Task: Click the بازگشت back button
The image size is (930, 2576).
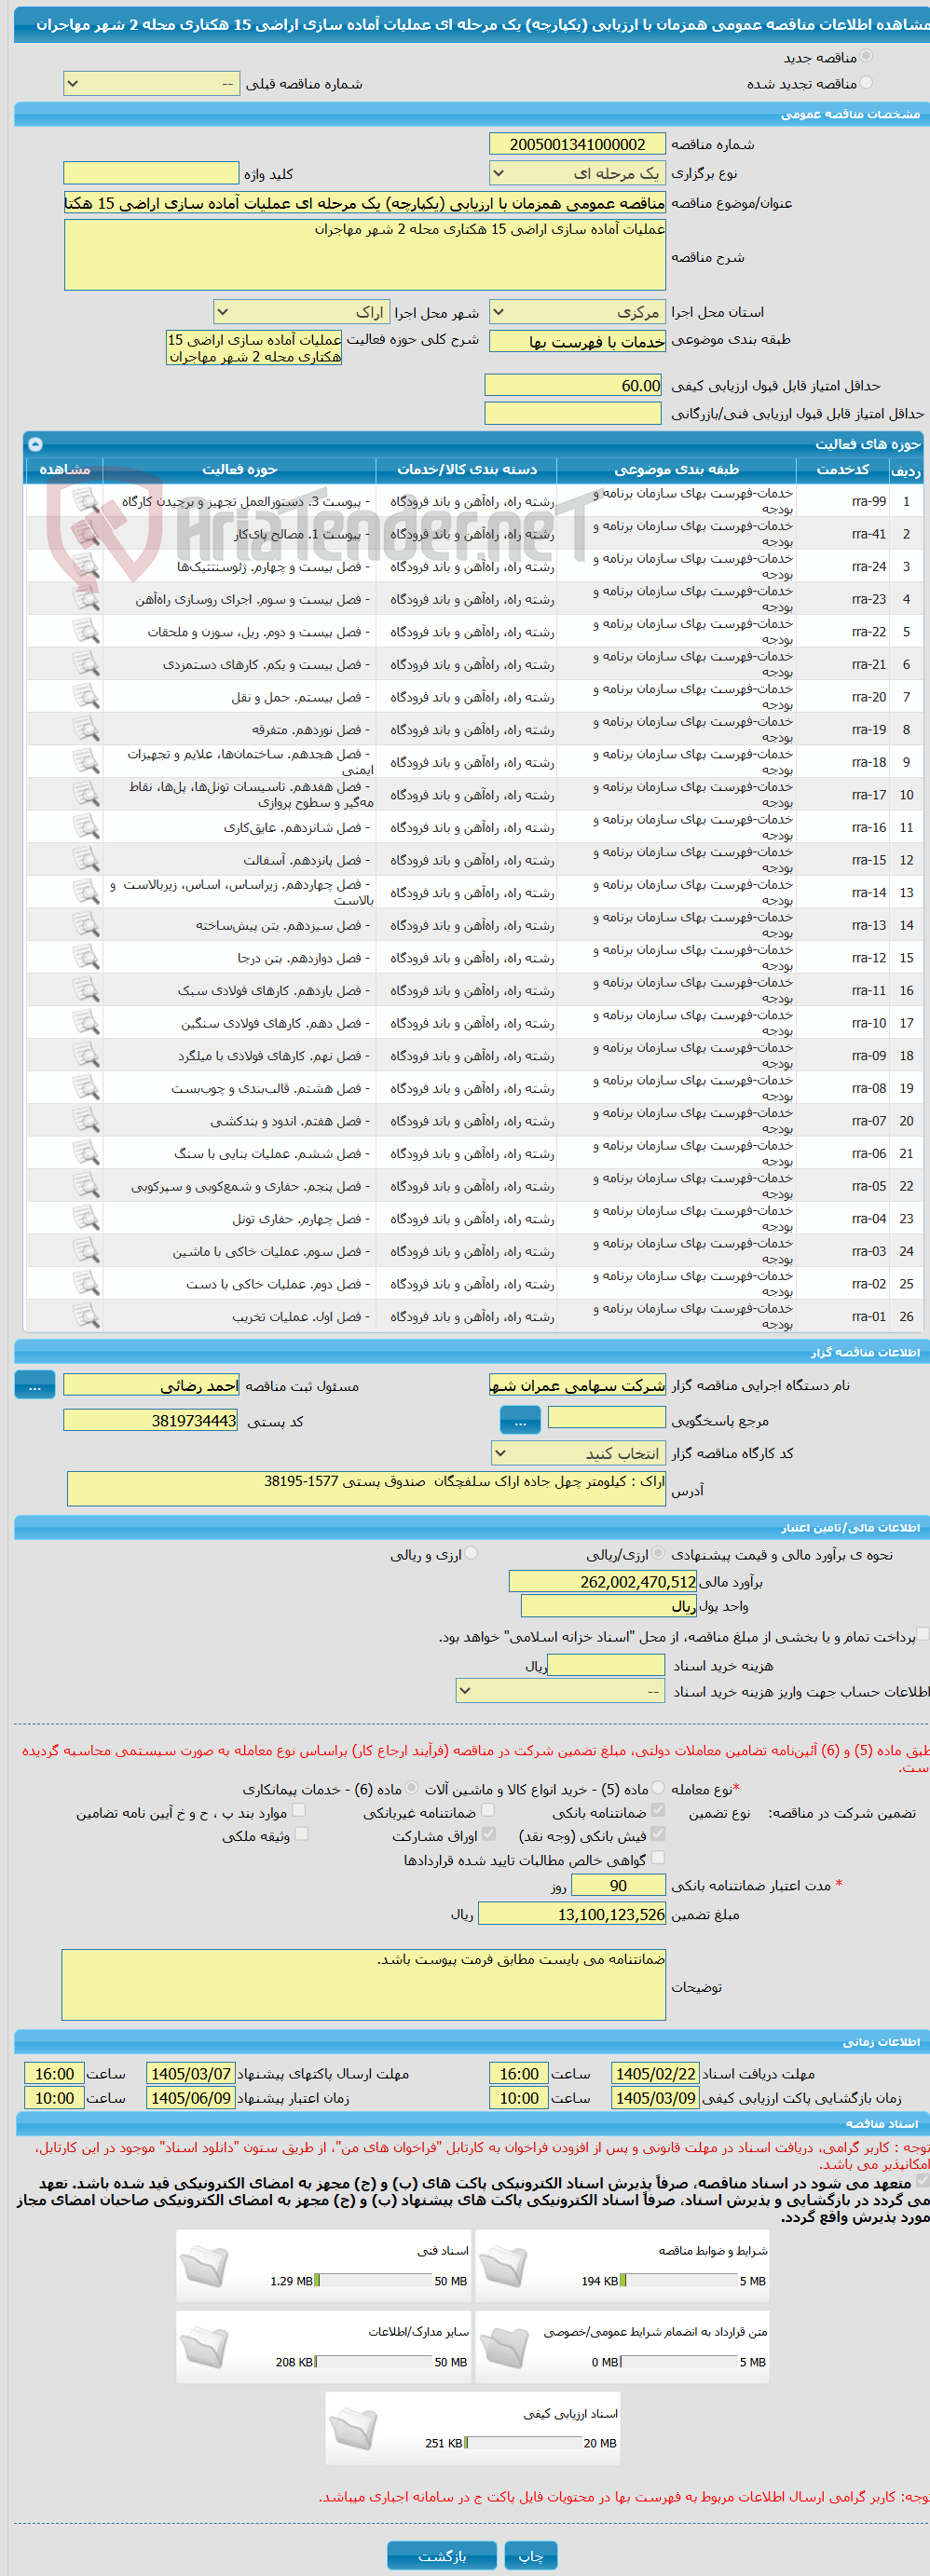Action: 441,2555
